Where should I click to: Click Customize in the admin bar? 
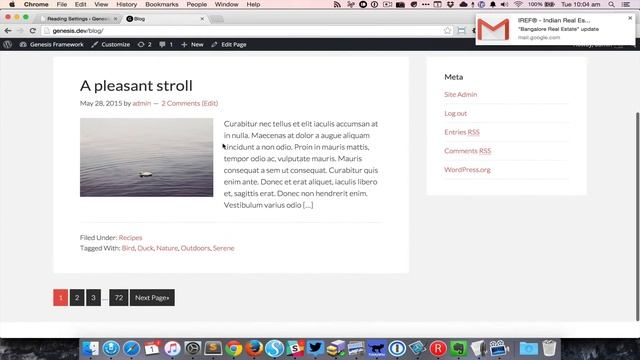pyautogui.click(x=111, y=44)
